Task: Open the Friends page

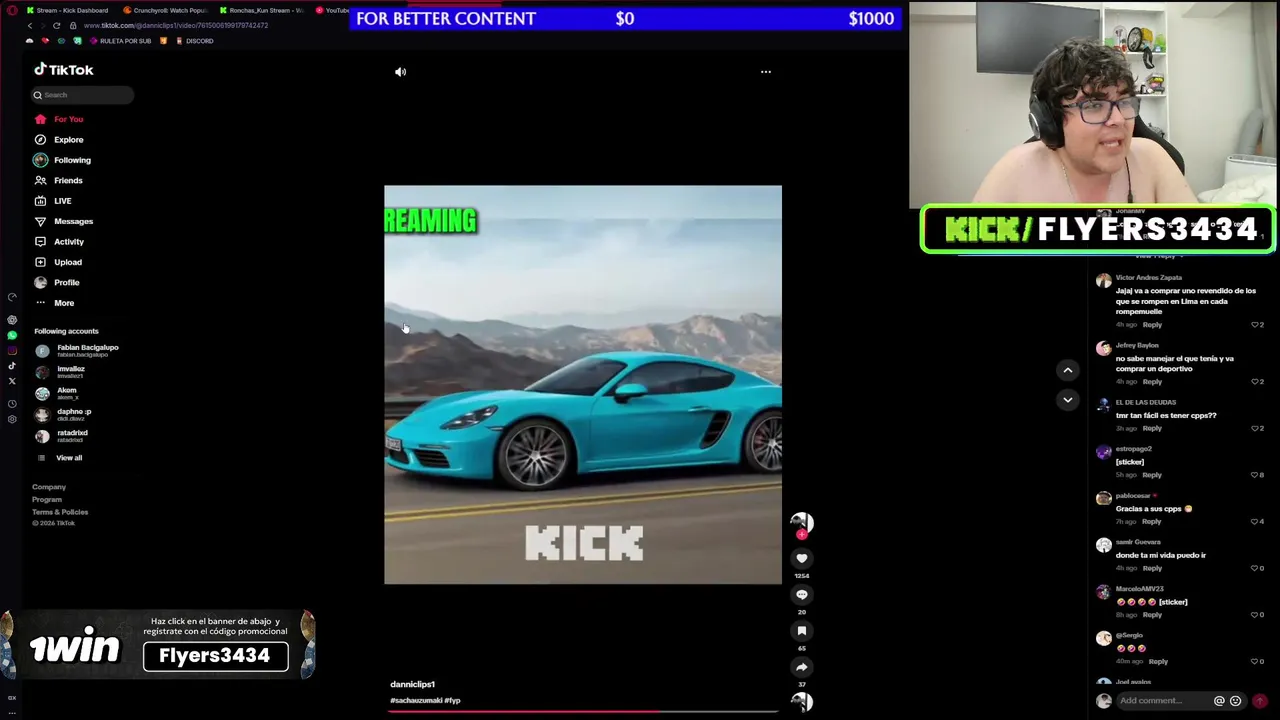Action: [60, 181]
